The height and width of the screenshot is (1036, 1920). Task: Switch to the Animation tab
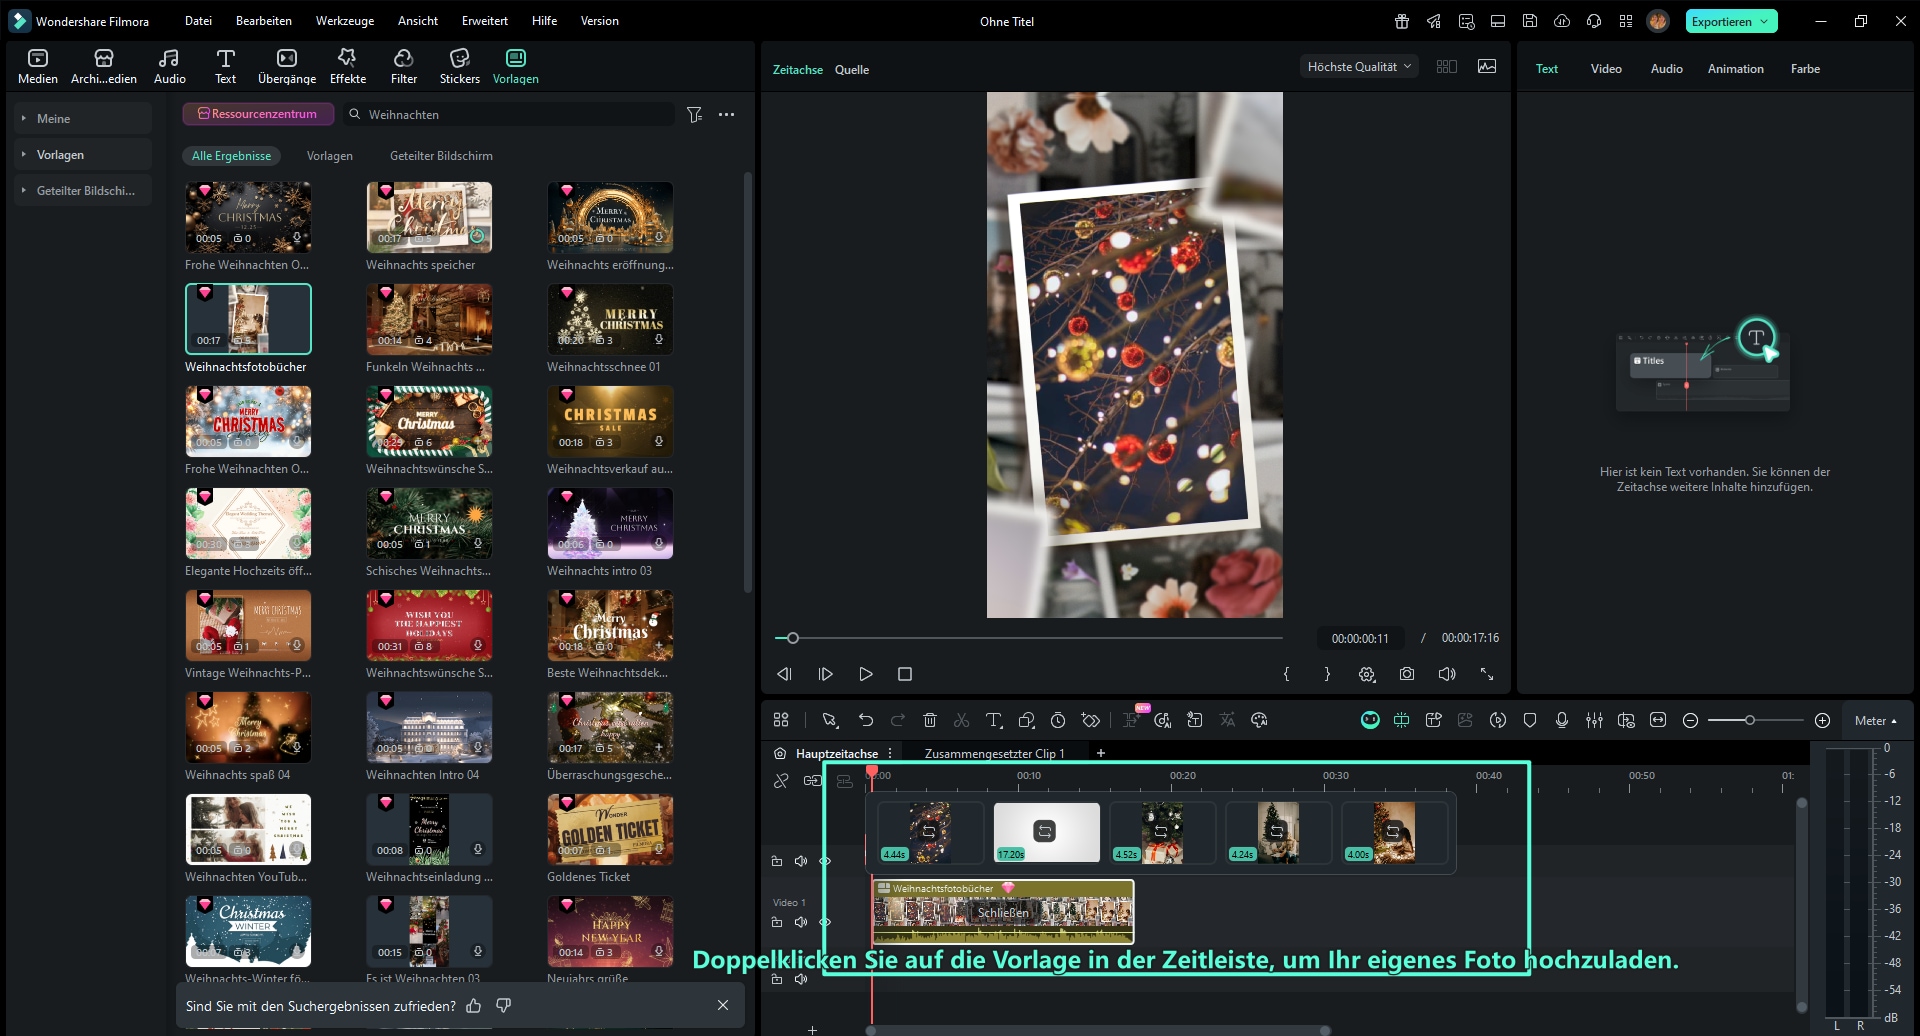click(1735, 69)
